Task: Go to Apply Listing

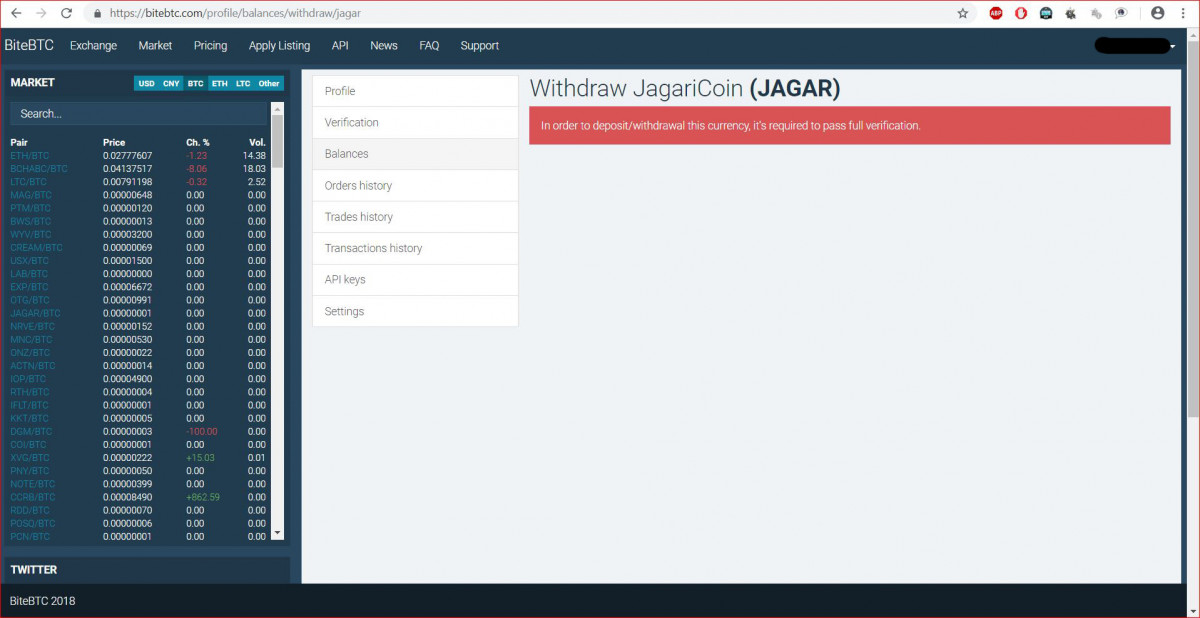Action: pyautogui.click(x=279, y=46)
